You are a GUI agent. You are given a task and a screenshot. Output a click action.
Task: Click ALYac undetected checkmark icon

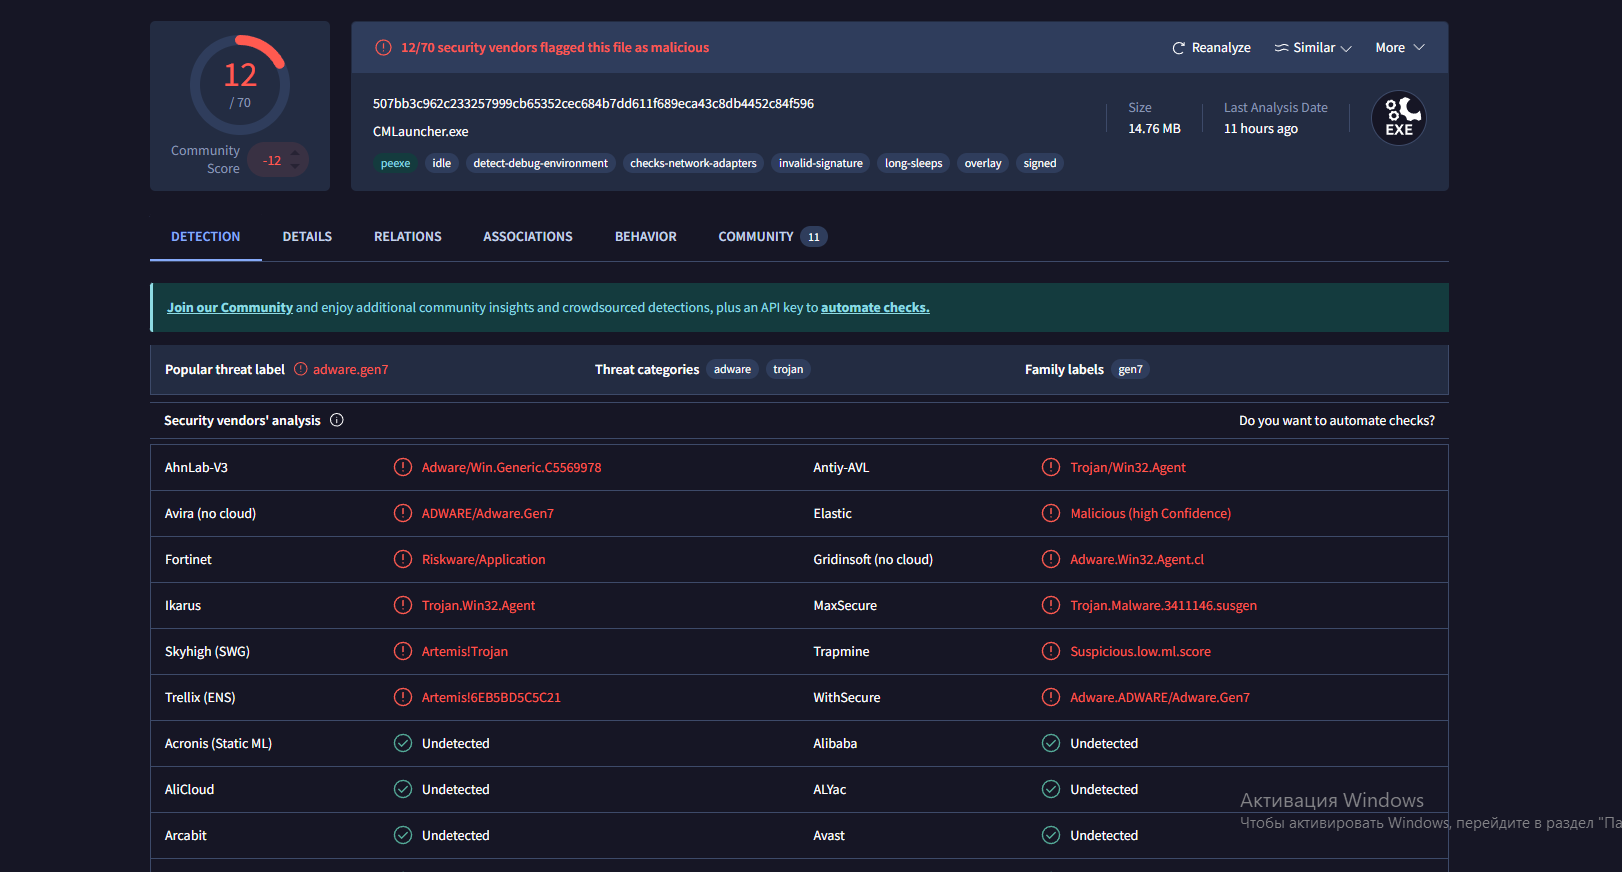[x=1051, y=789]
